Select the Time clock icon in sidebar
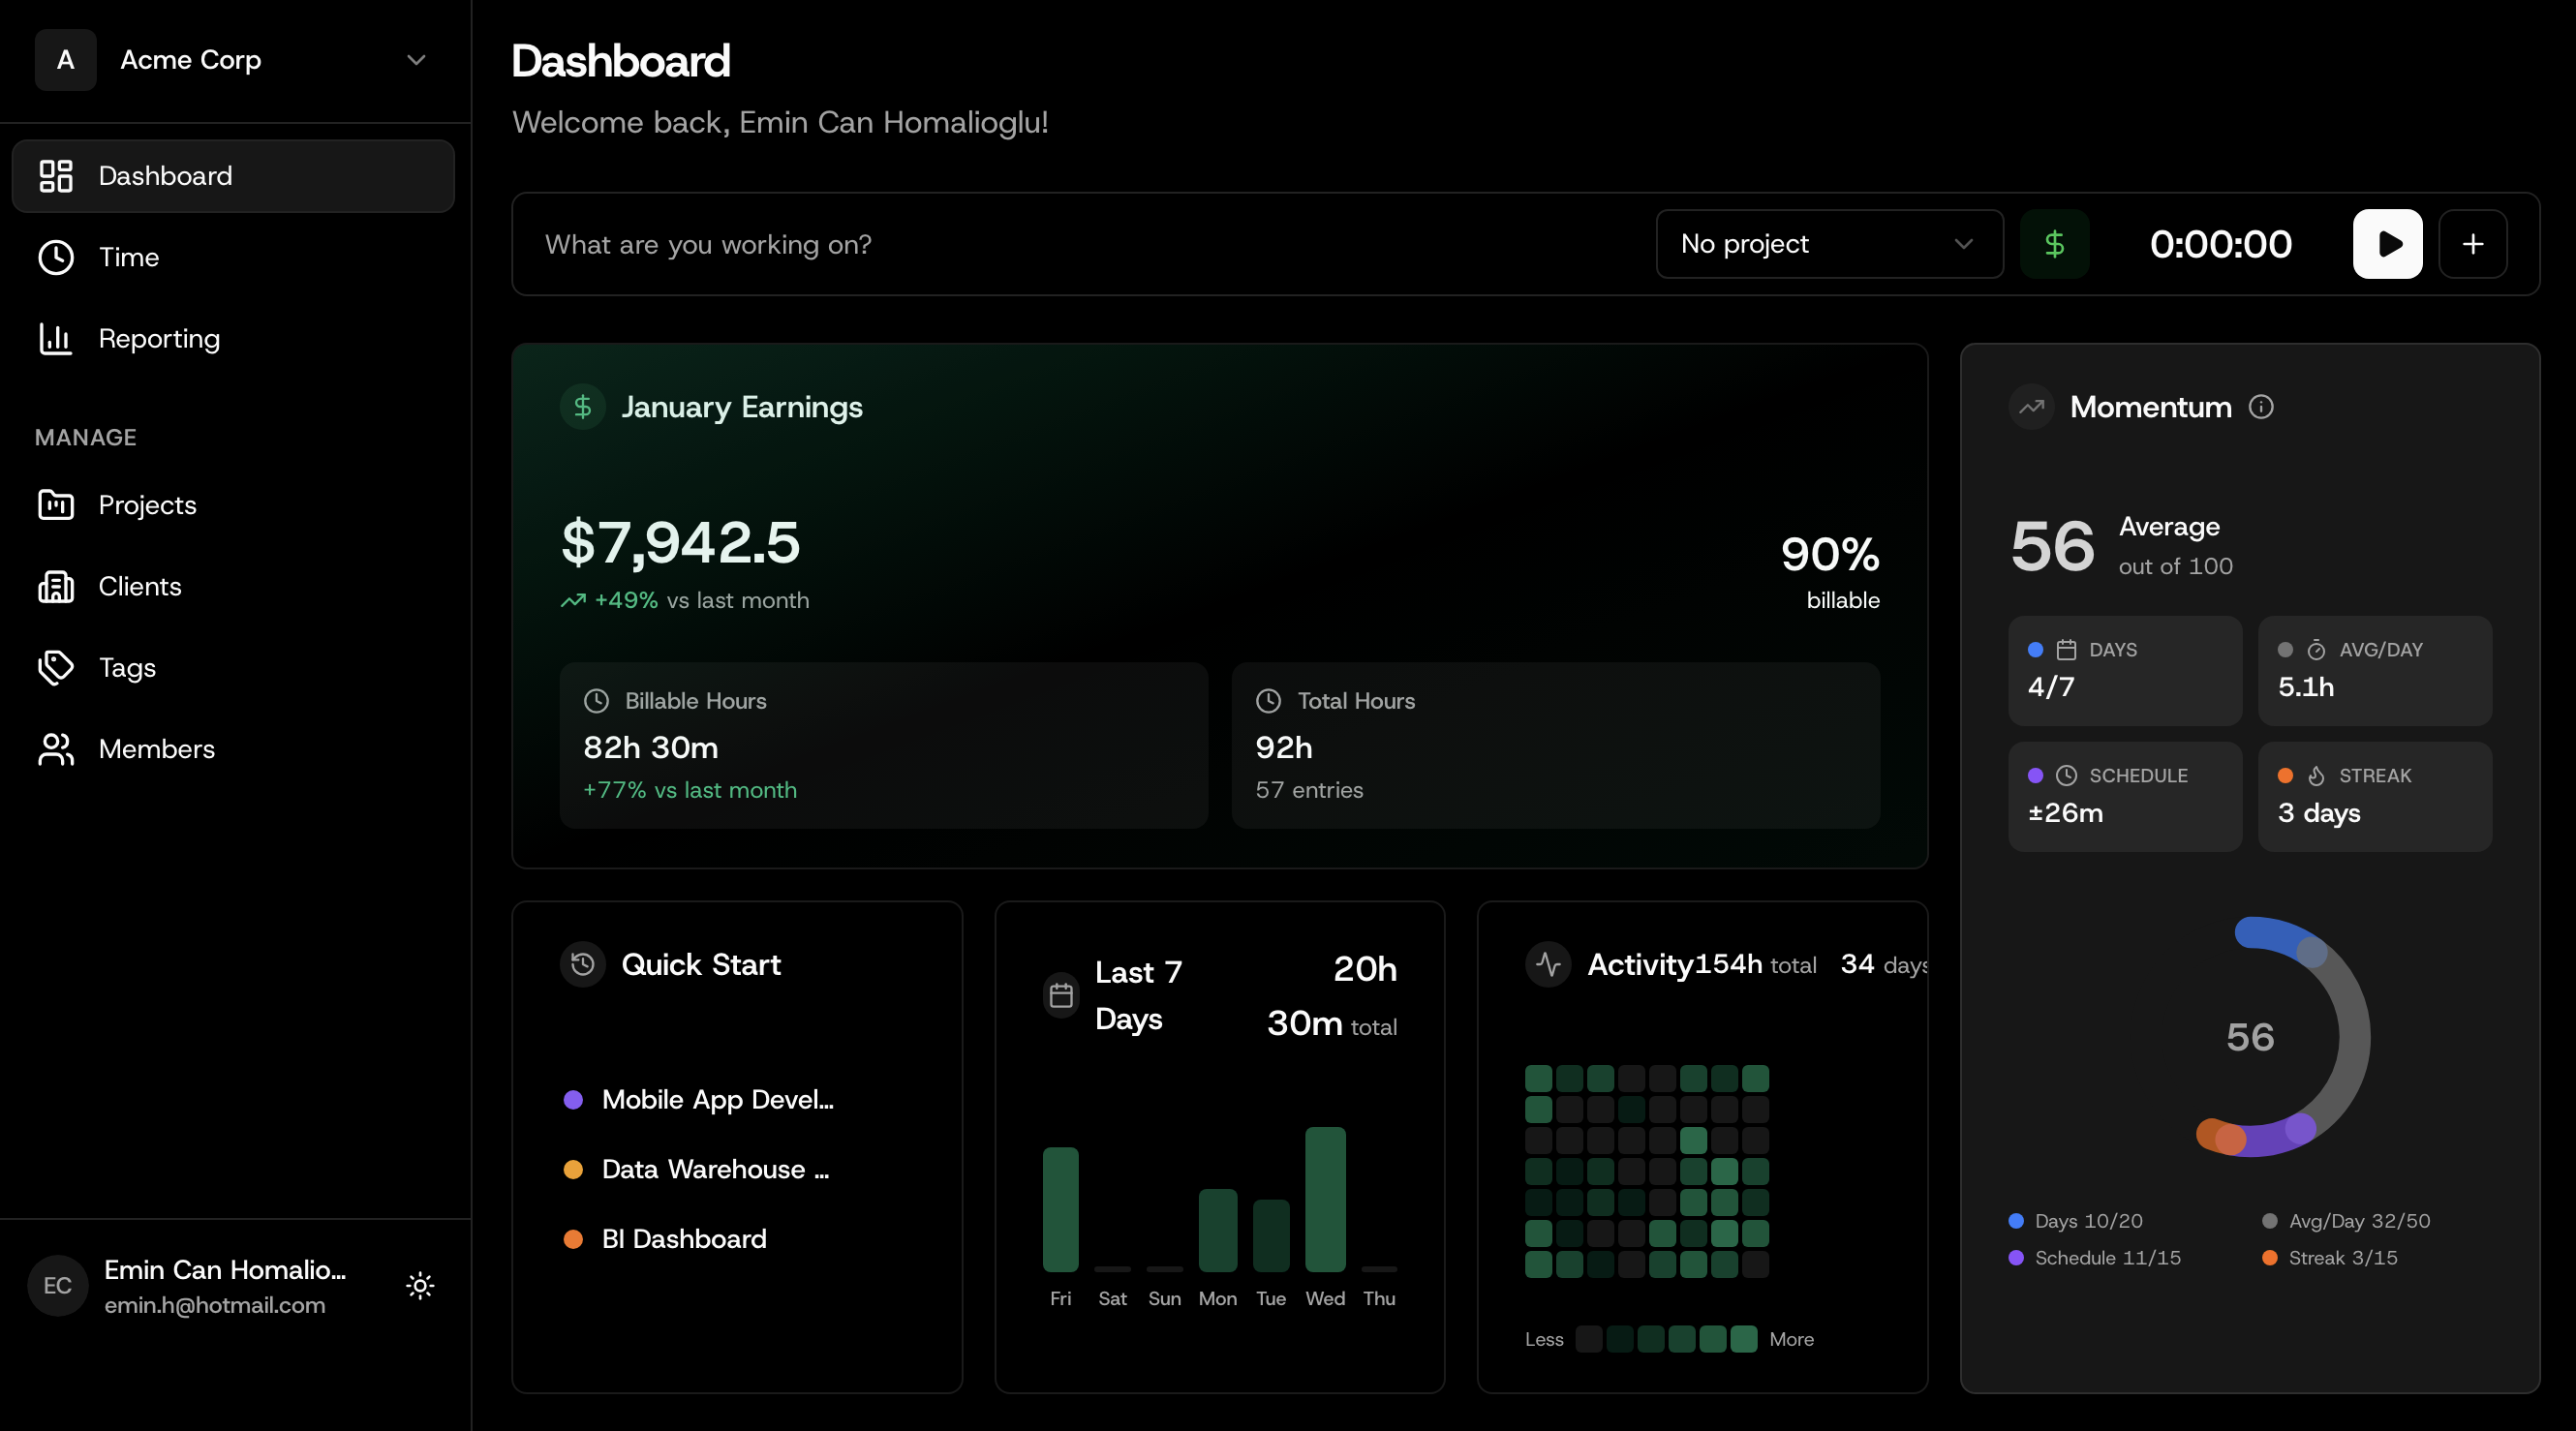 pyautogui.click(x=55, y=257)
